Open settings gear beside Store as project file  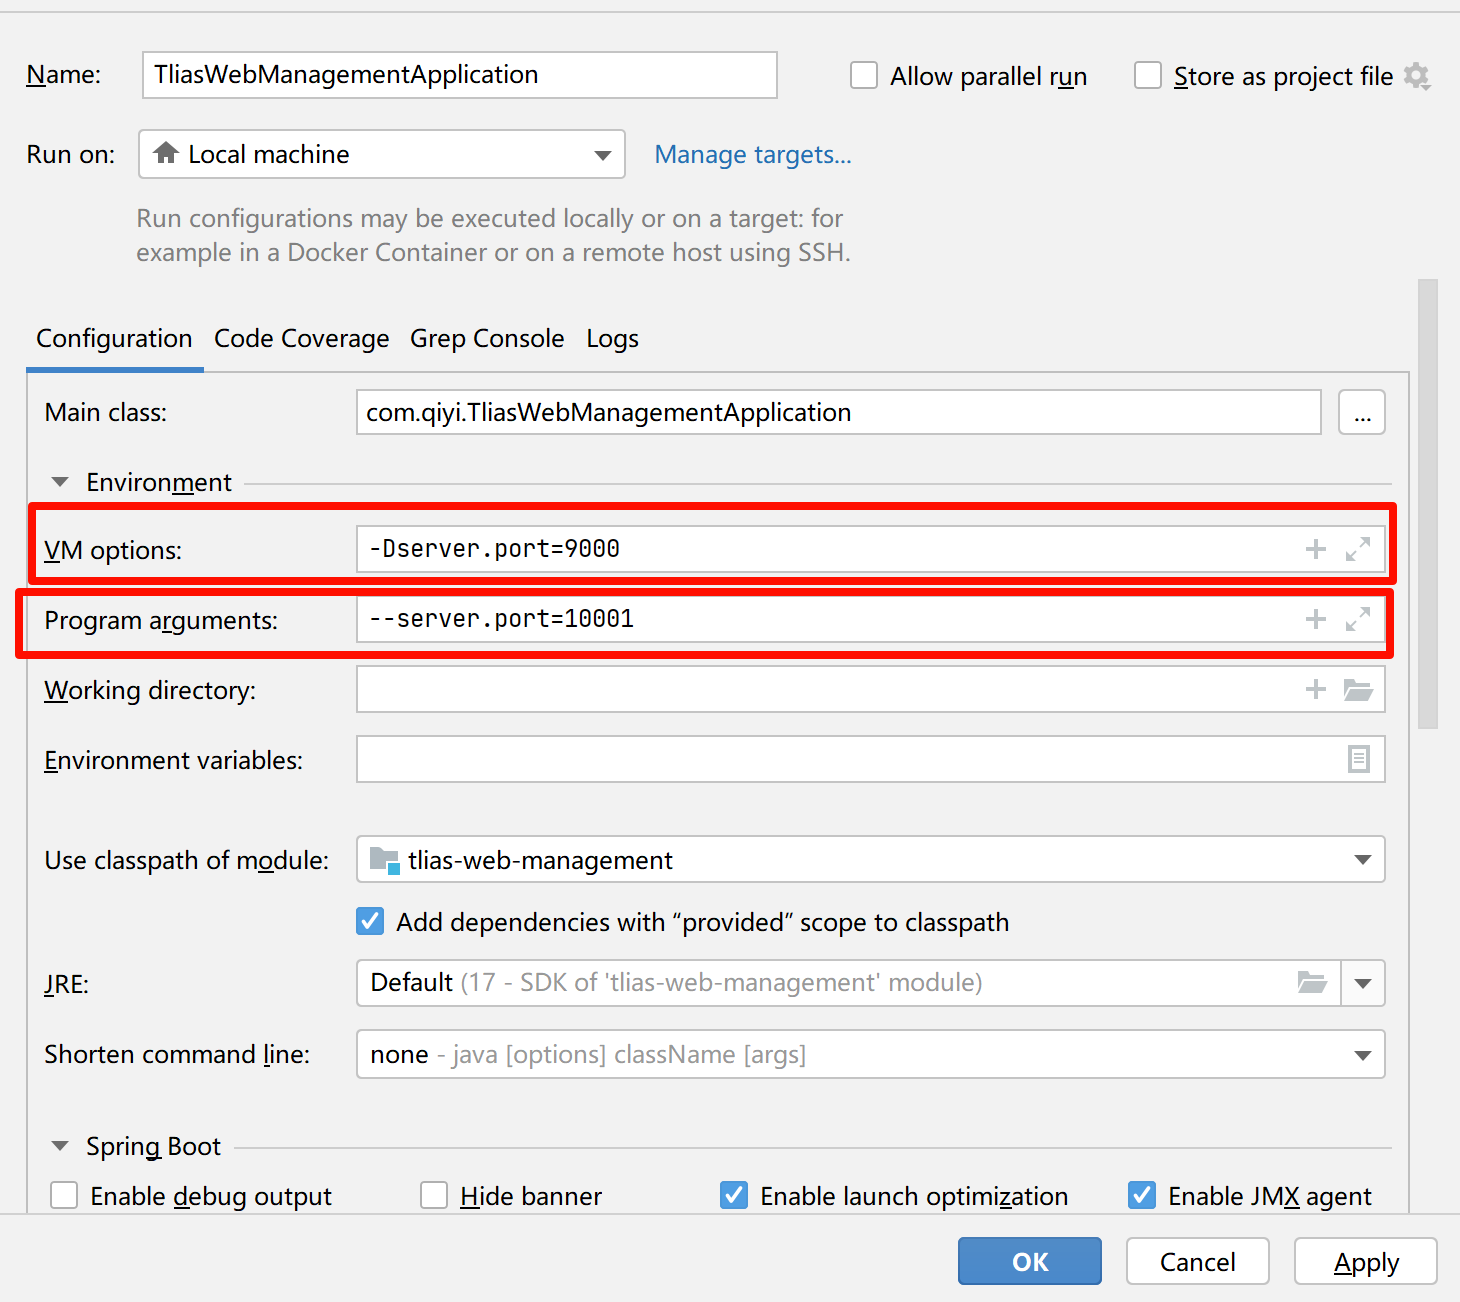point(1417,76)
